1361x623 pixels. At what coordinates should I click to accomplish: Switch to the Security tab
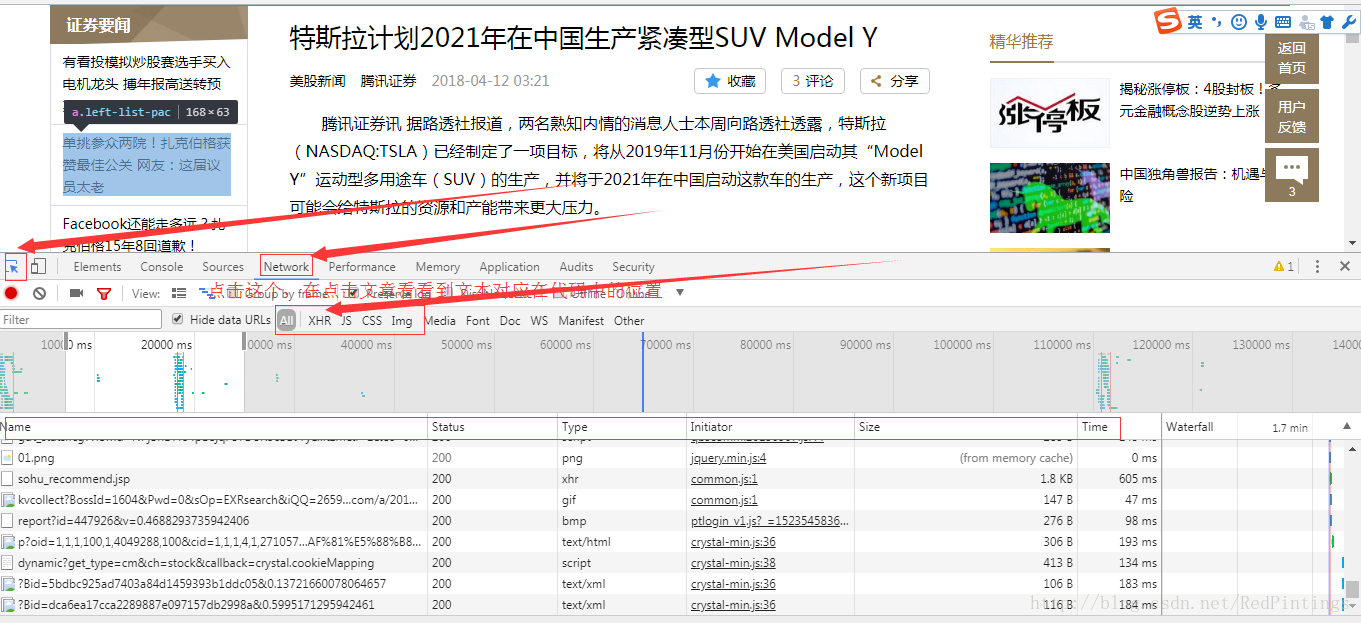tap(633, 267)
